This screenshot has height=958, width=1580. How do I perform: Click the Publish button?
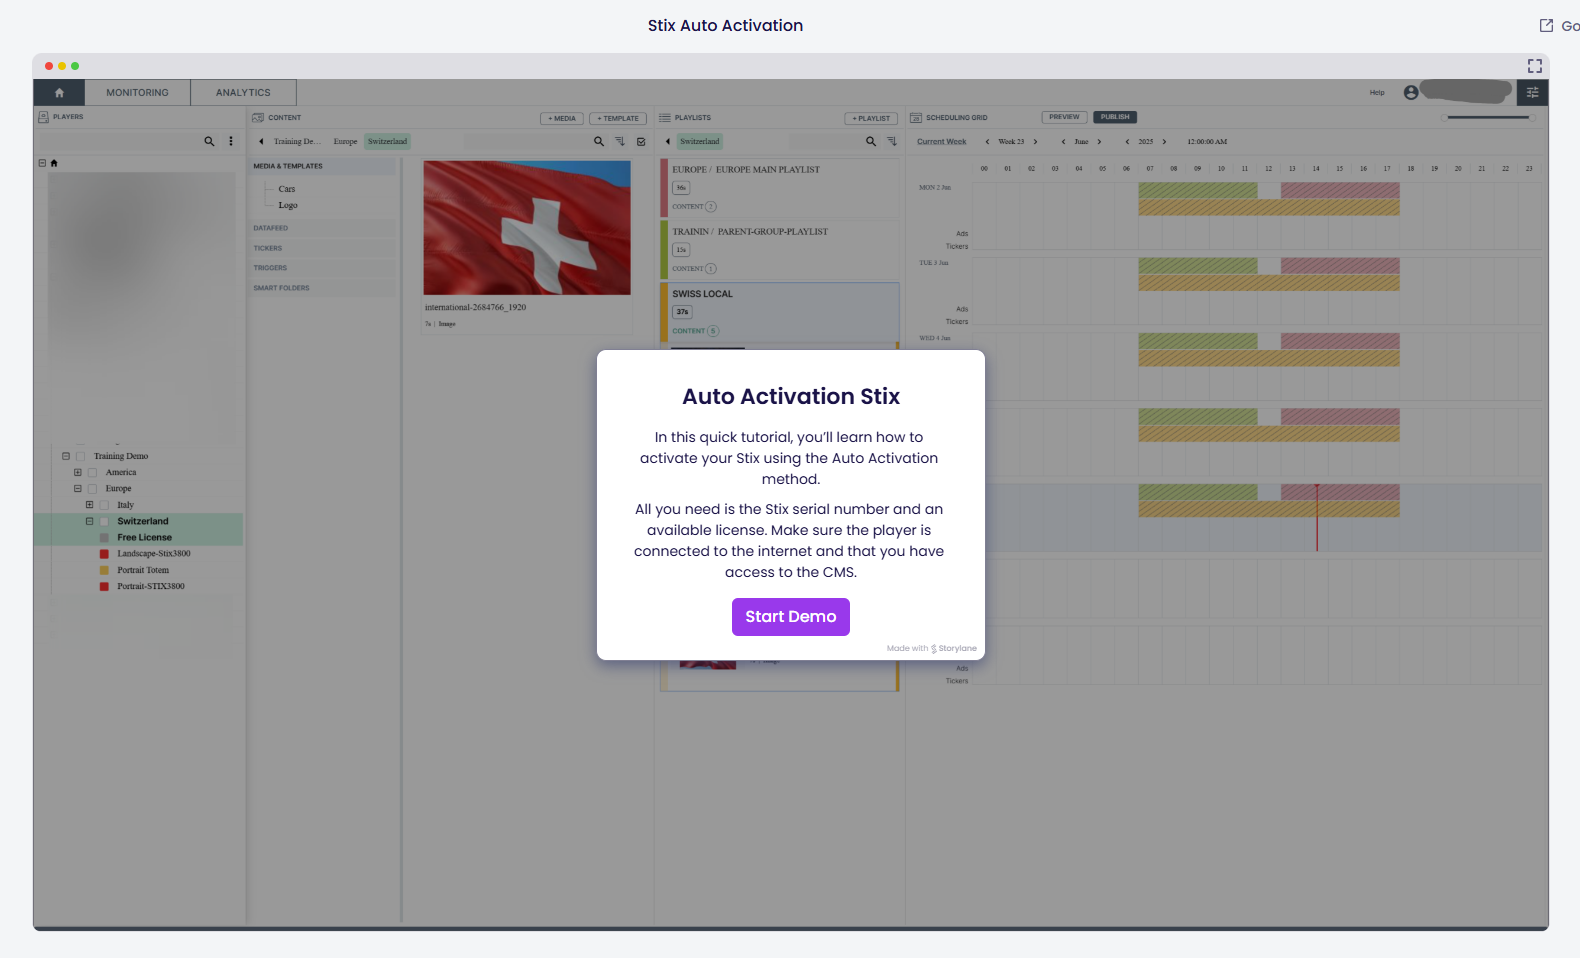(1114, 117)
